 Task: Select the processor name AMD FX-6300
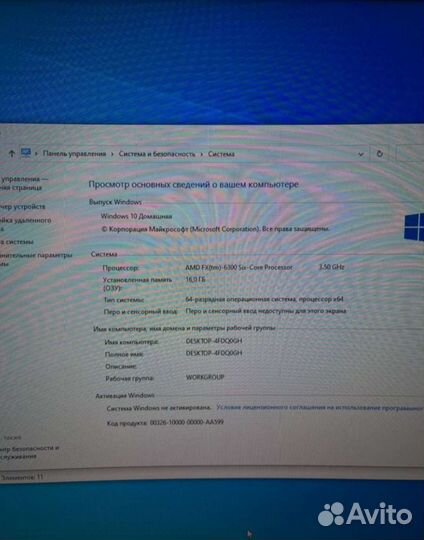[239, 267]
